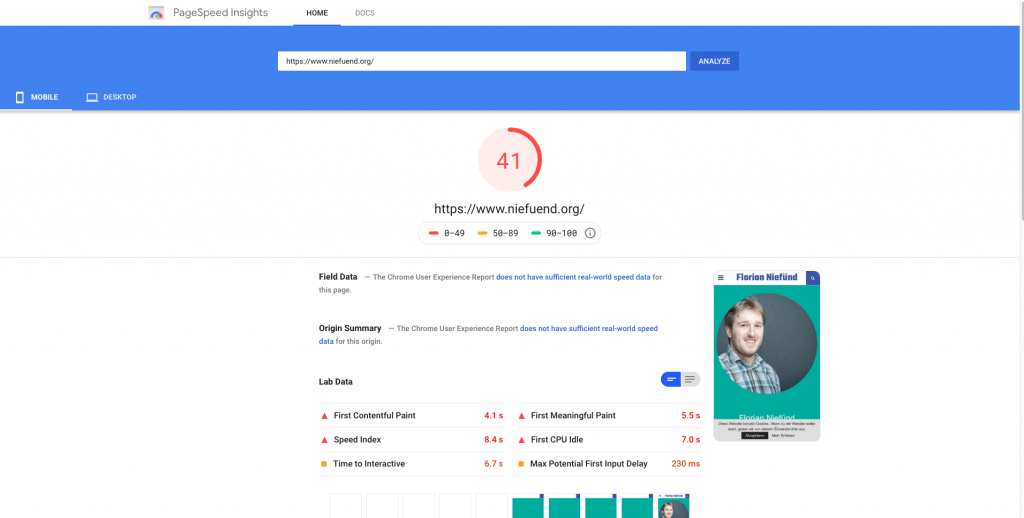This screenshot has height=518, width=1024.
Task: Click the red 0-49 legend swatch
Action: [434, 233]
